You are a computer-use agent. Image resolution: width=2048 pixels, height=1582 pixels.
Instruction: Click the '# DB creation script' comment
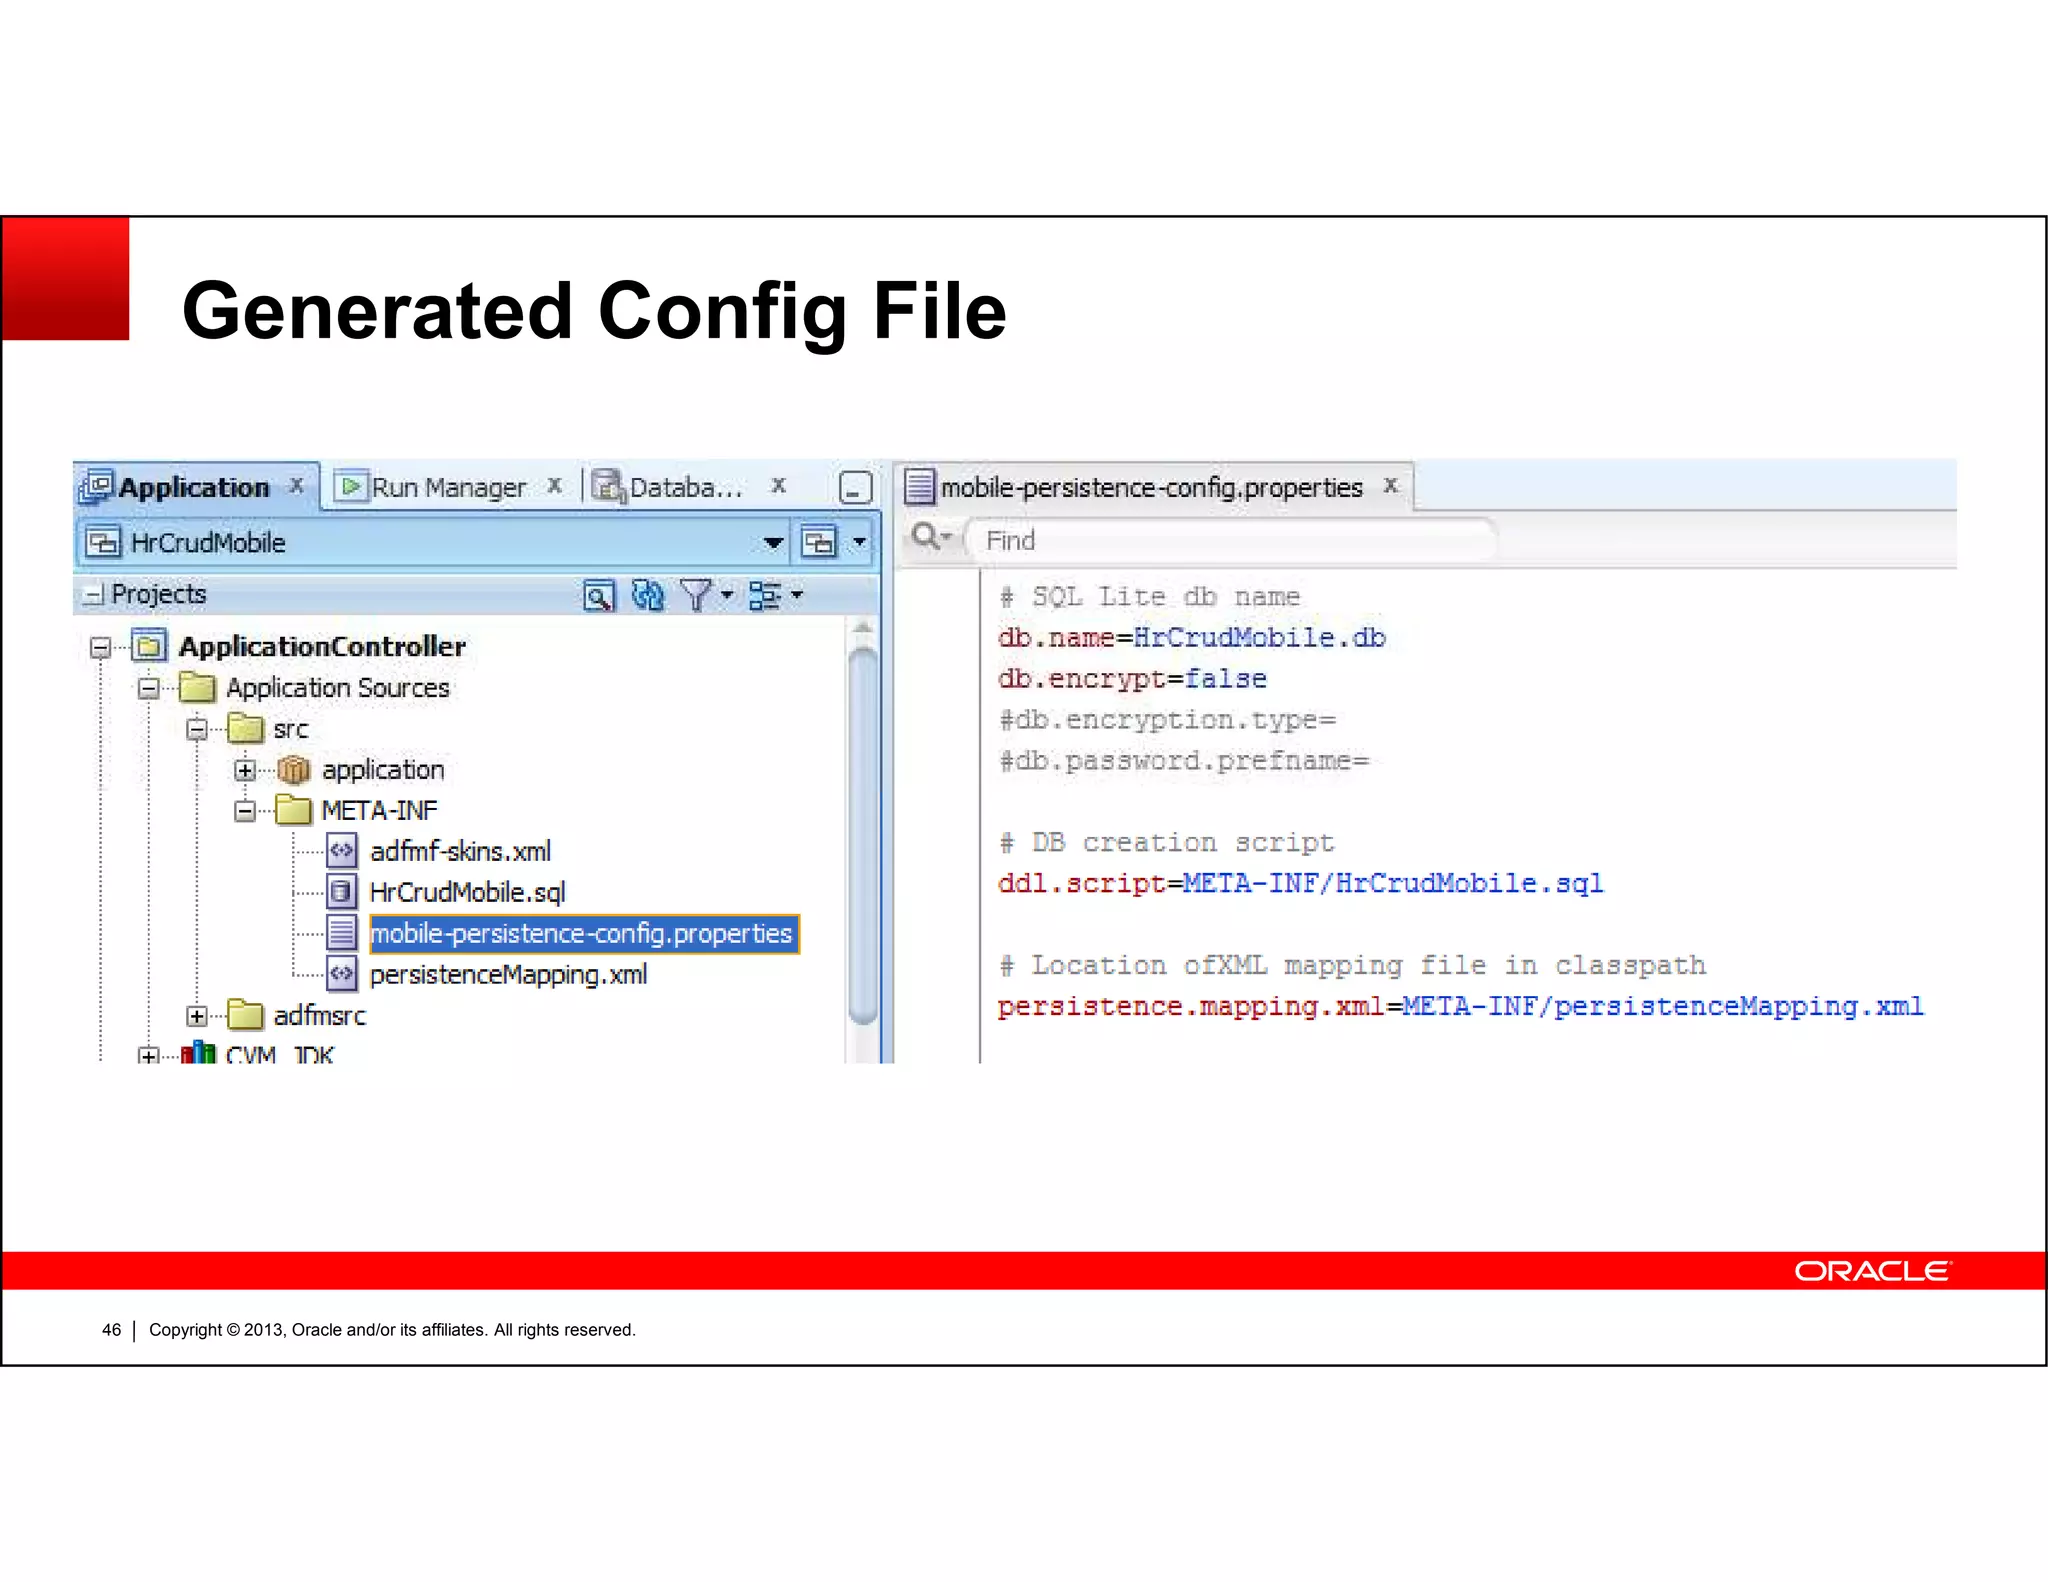pos(1166,843)
